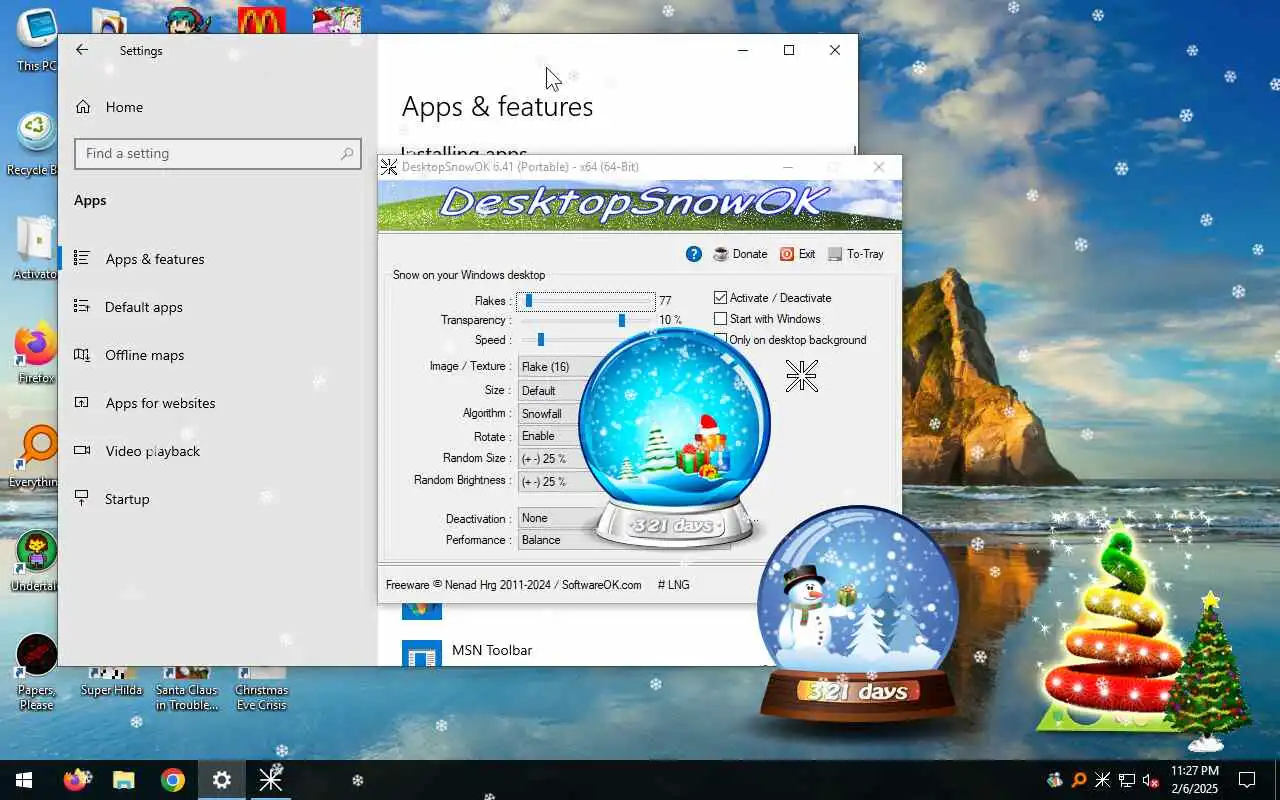Image resolution: width=1280 pixels, height=800 pixels.
Task: Click the Exit button in DesktopSnowOK
Action: [798, 254]
